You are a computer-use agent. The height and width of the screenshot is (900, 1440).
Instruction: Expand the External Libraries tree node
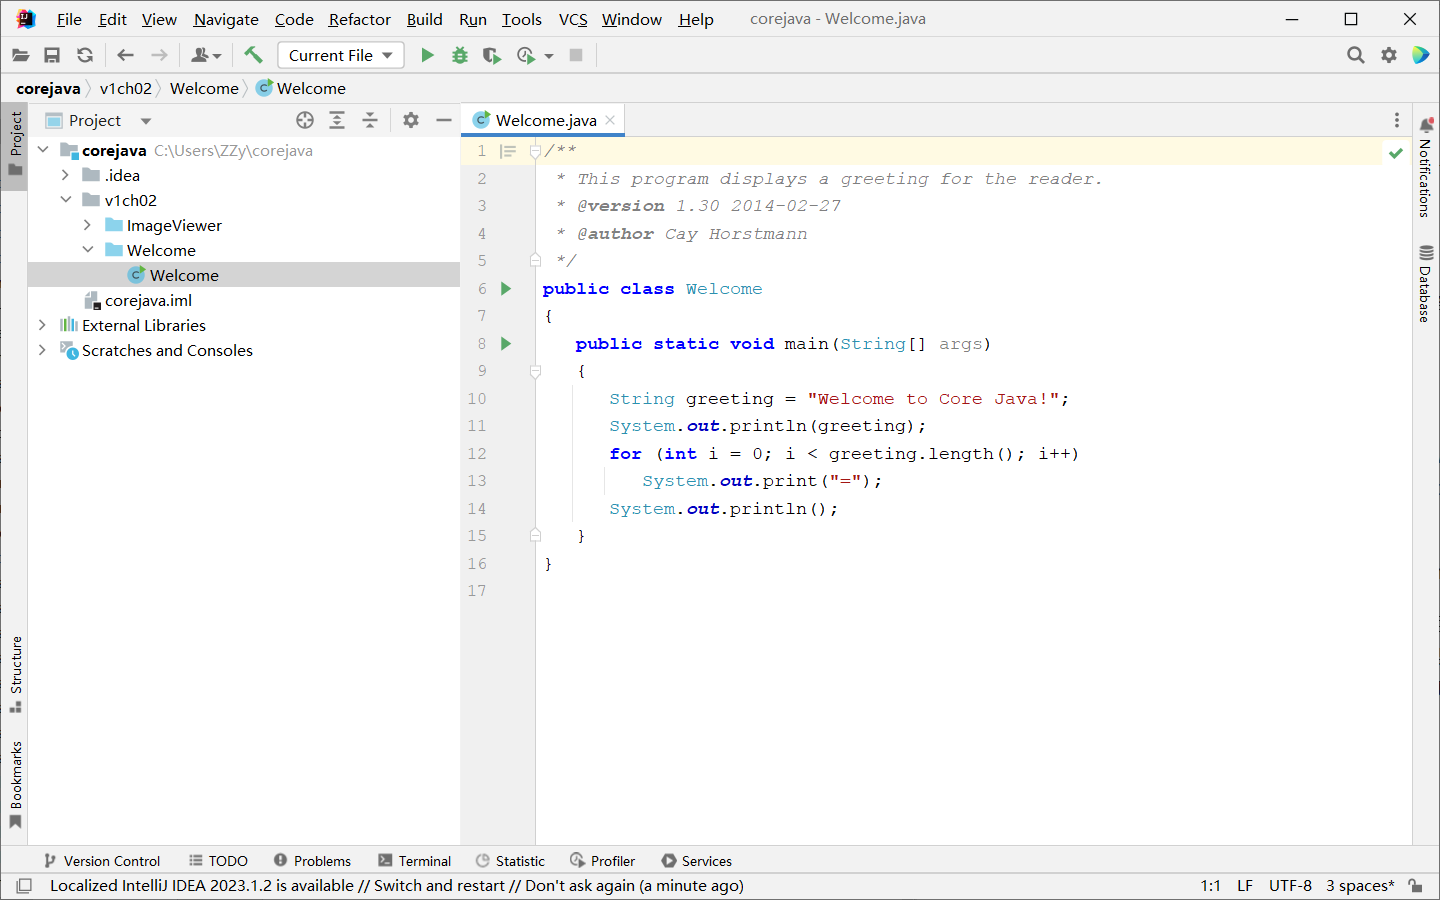click(x=42, y=325)
